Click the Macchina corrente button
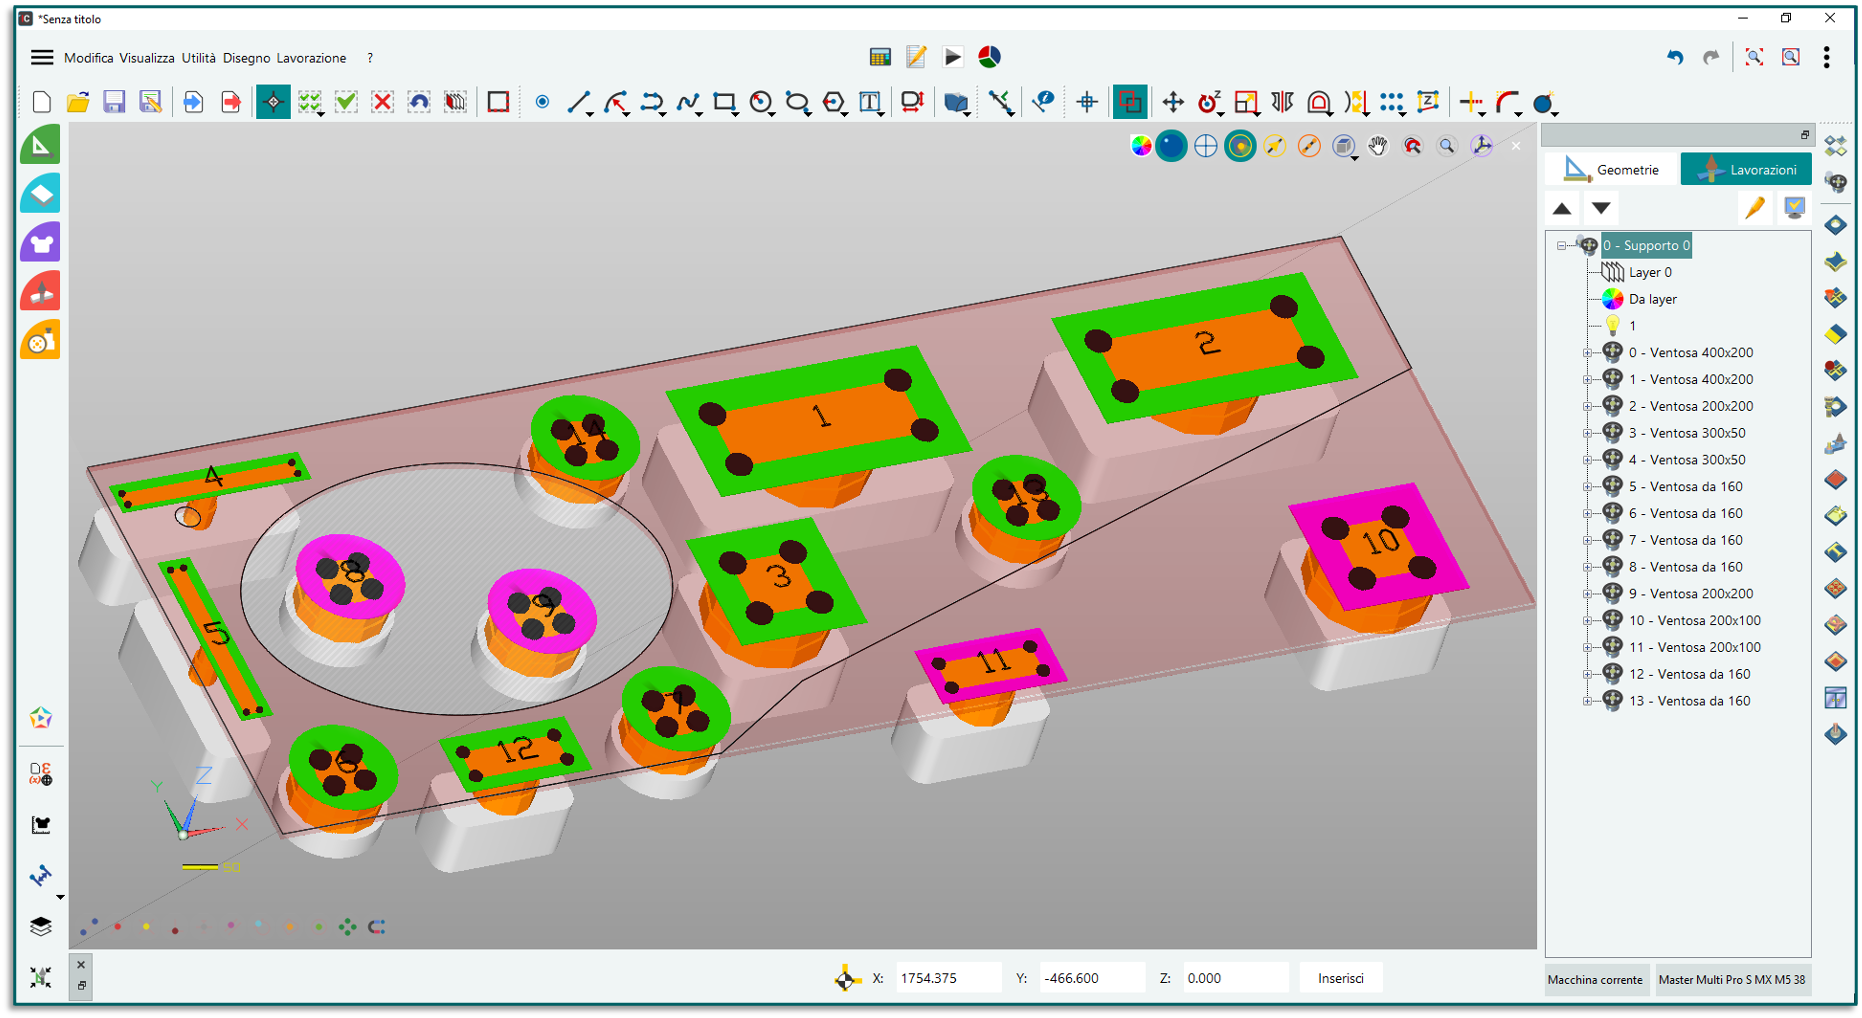The height and width of the screenshot is (1018, 1862). tap(1595, 980)
